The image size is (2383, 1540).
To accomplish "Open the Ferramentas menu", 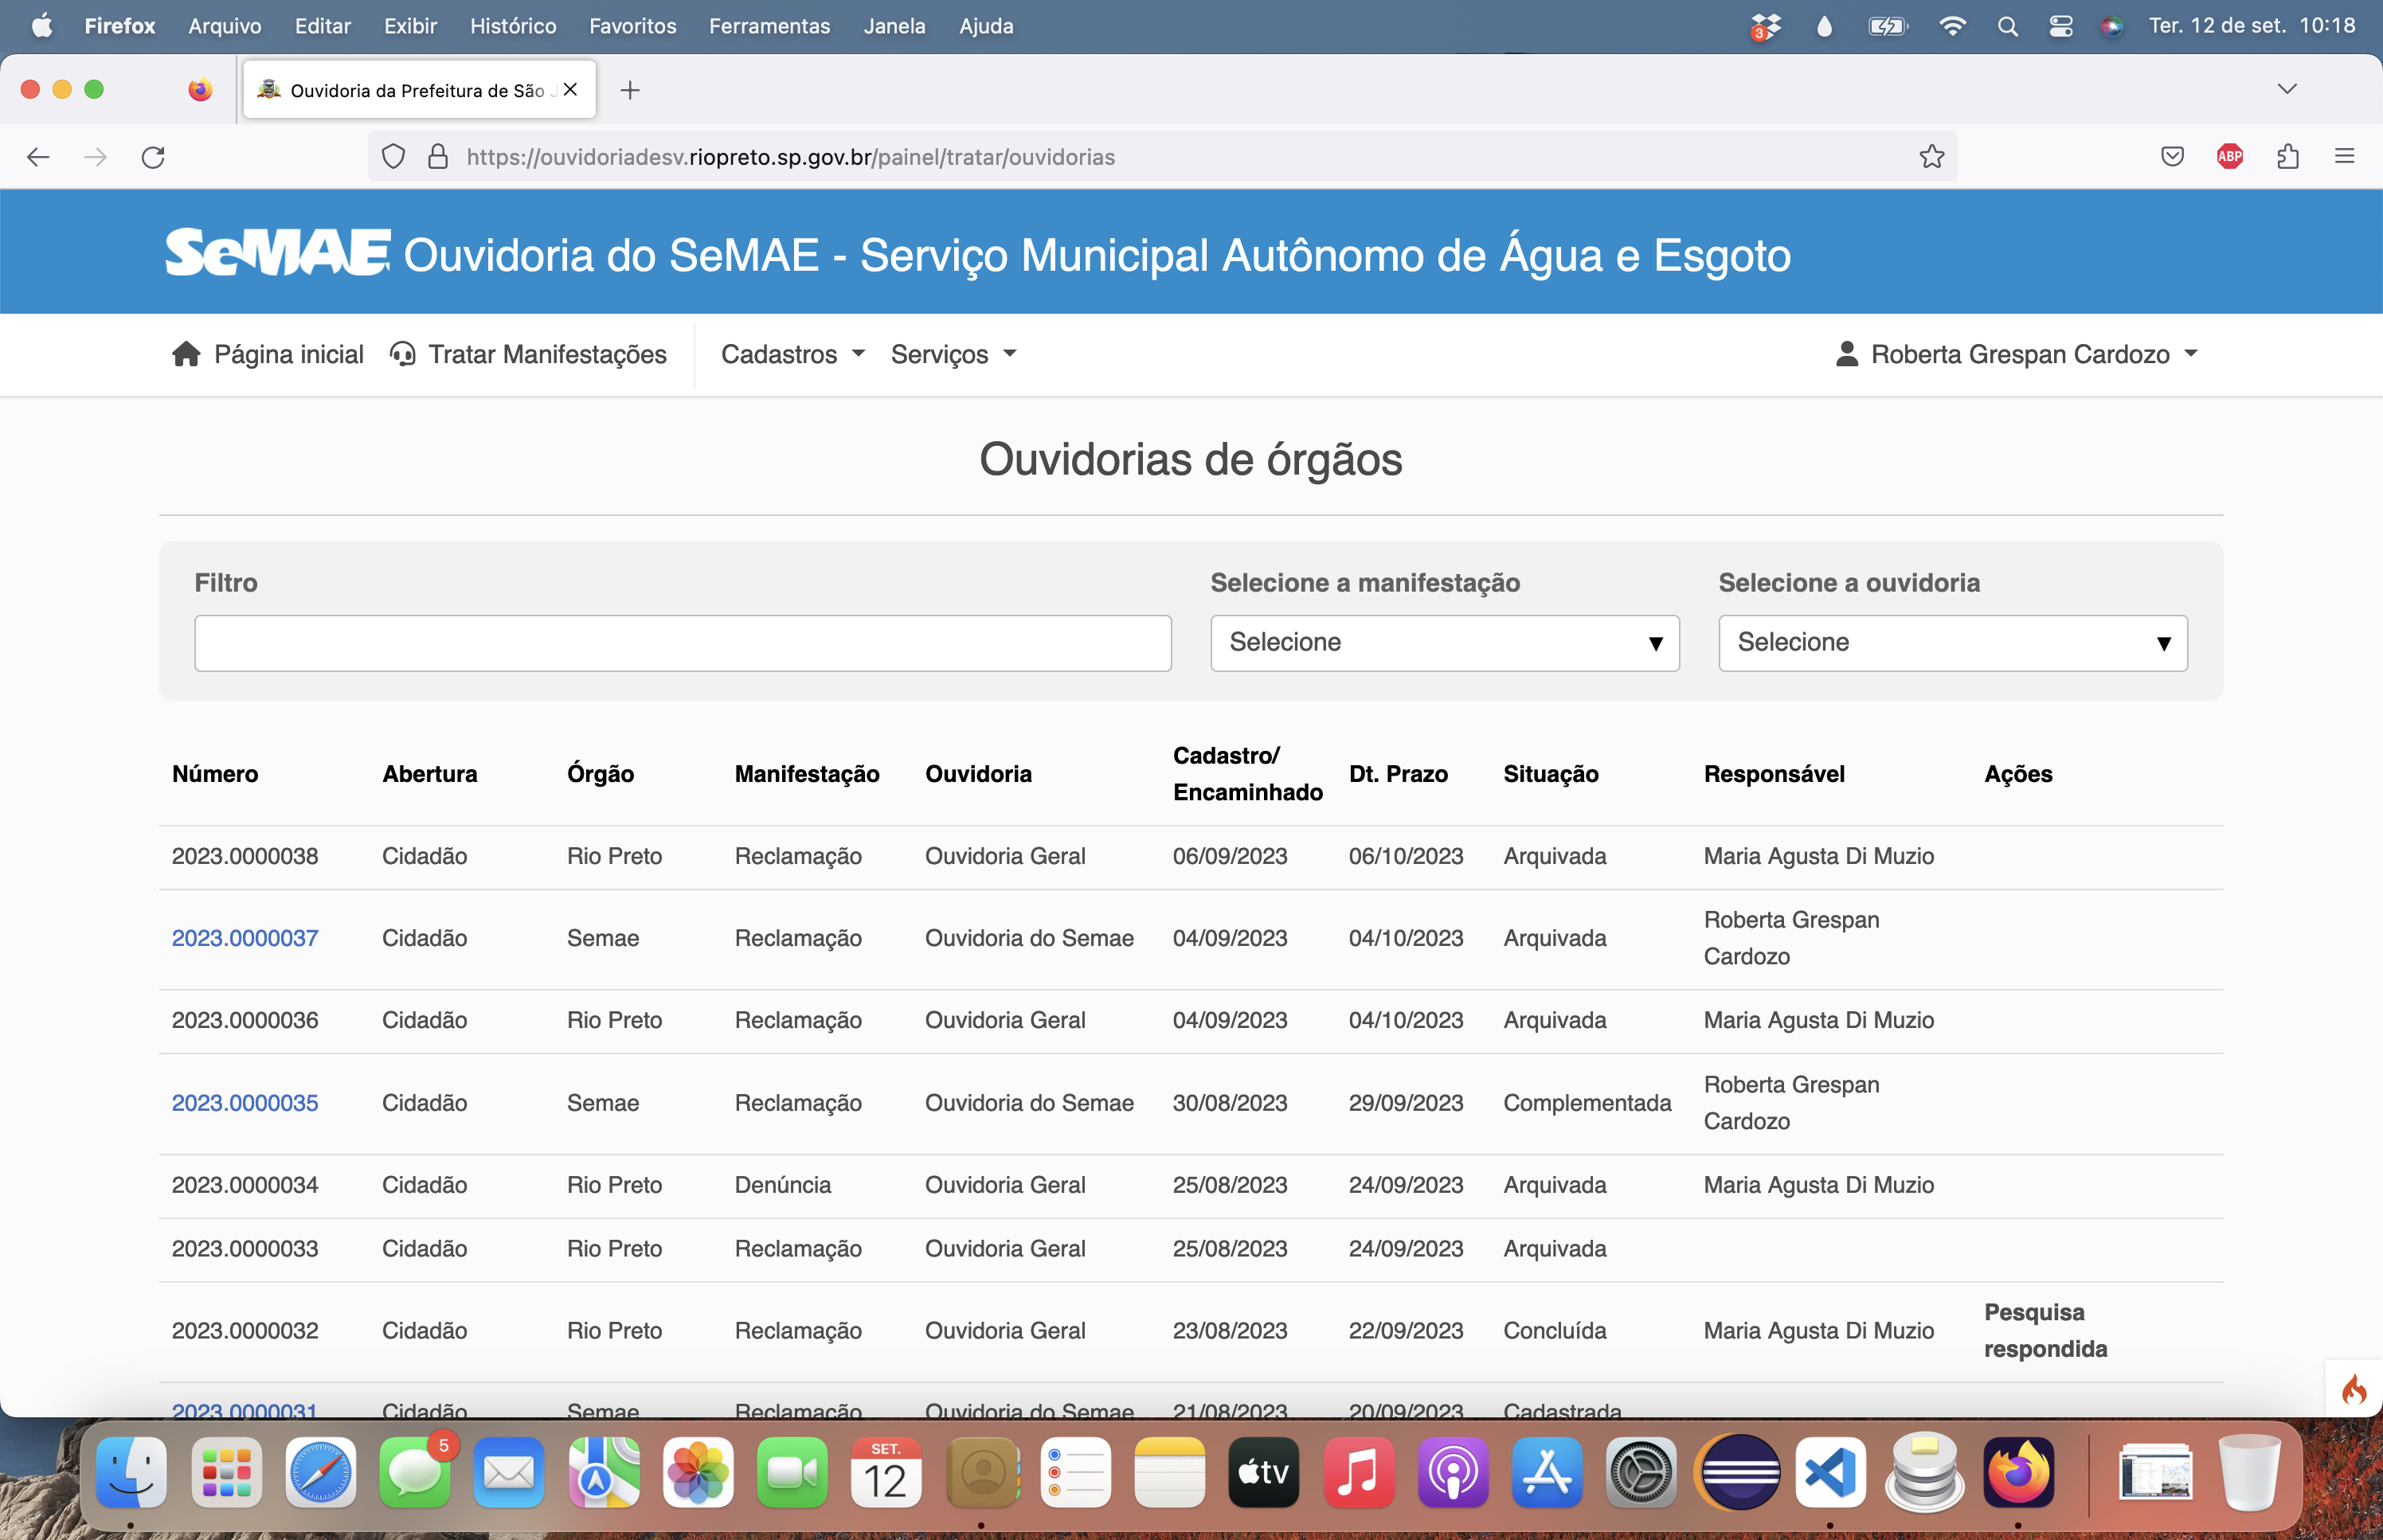I will (x=769, y=26).
